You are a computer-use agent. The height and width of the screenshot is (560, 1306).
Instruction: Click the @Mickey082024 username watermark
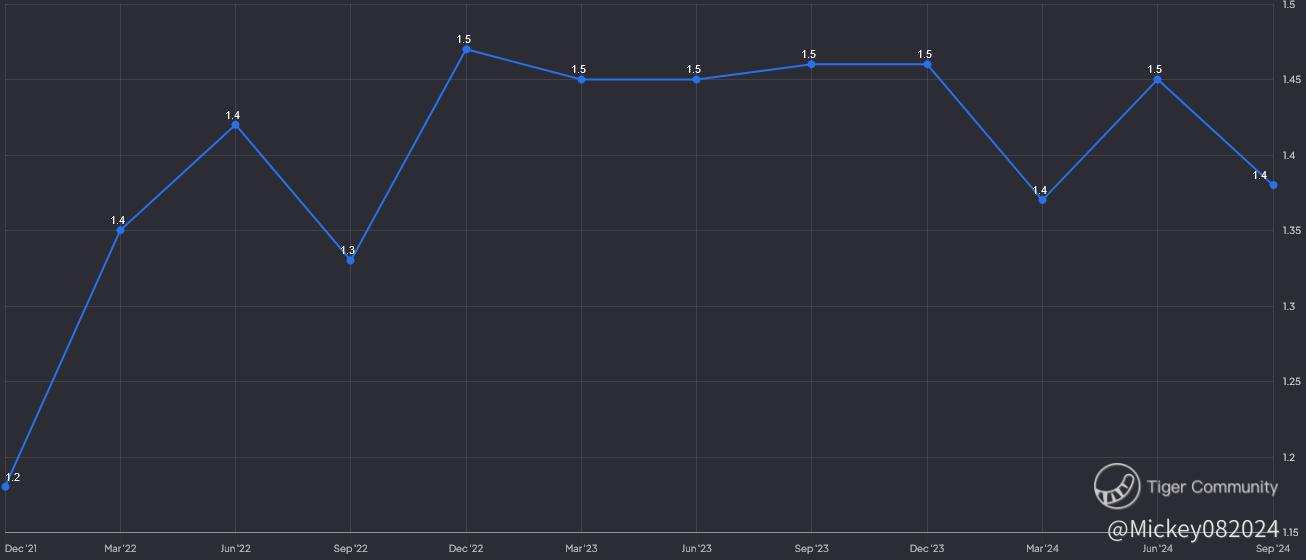click(1194, 527)
